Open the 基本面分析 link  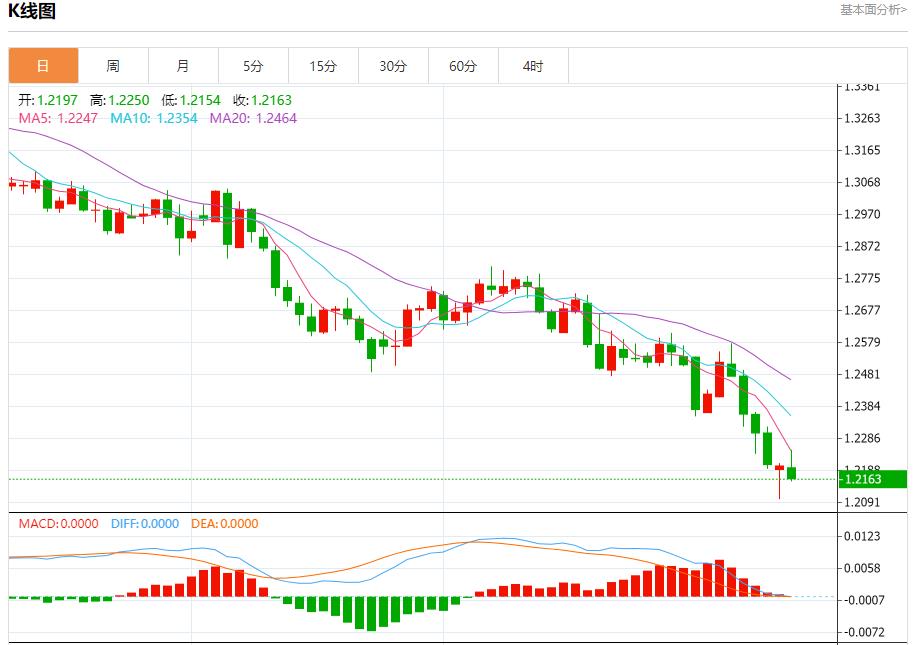point(872,10)
